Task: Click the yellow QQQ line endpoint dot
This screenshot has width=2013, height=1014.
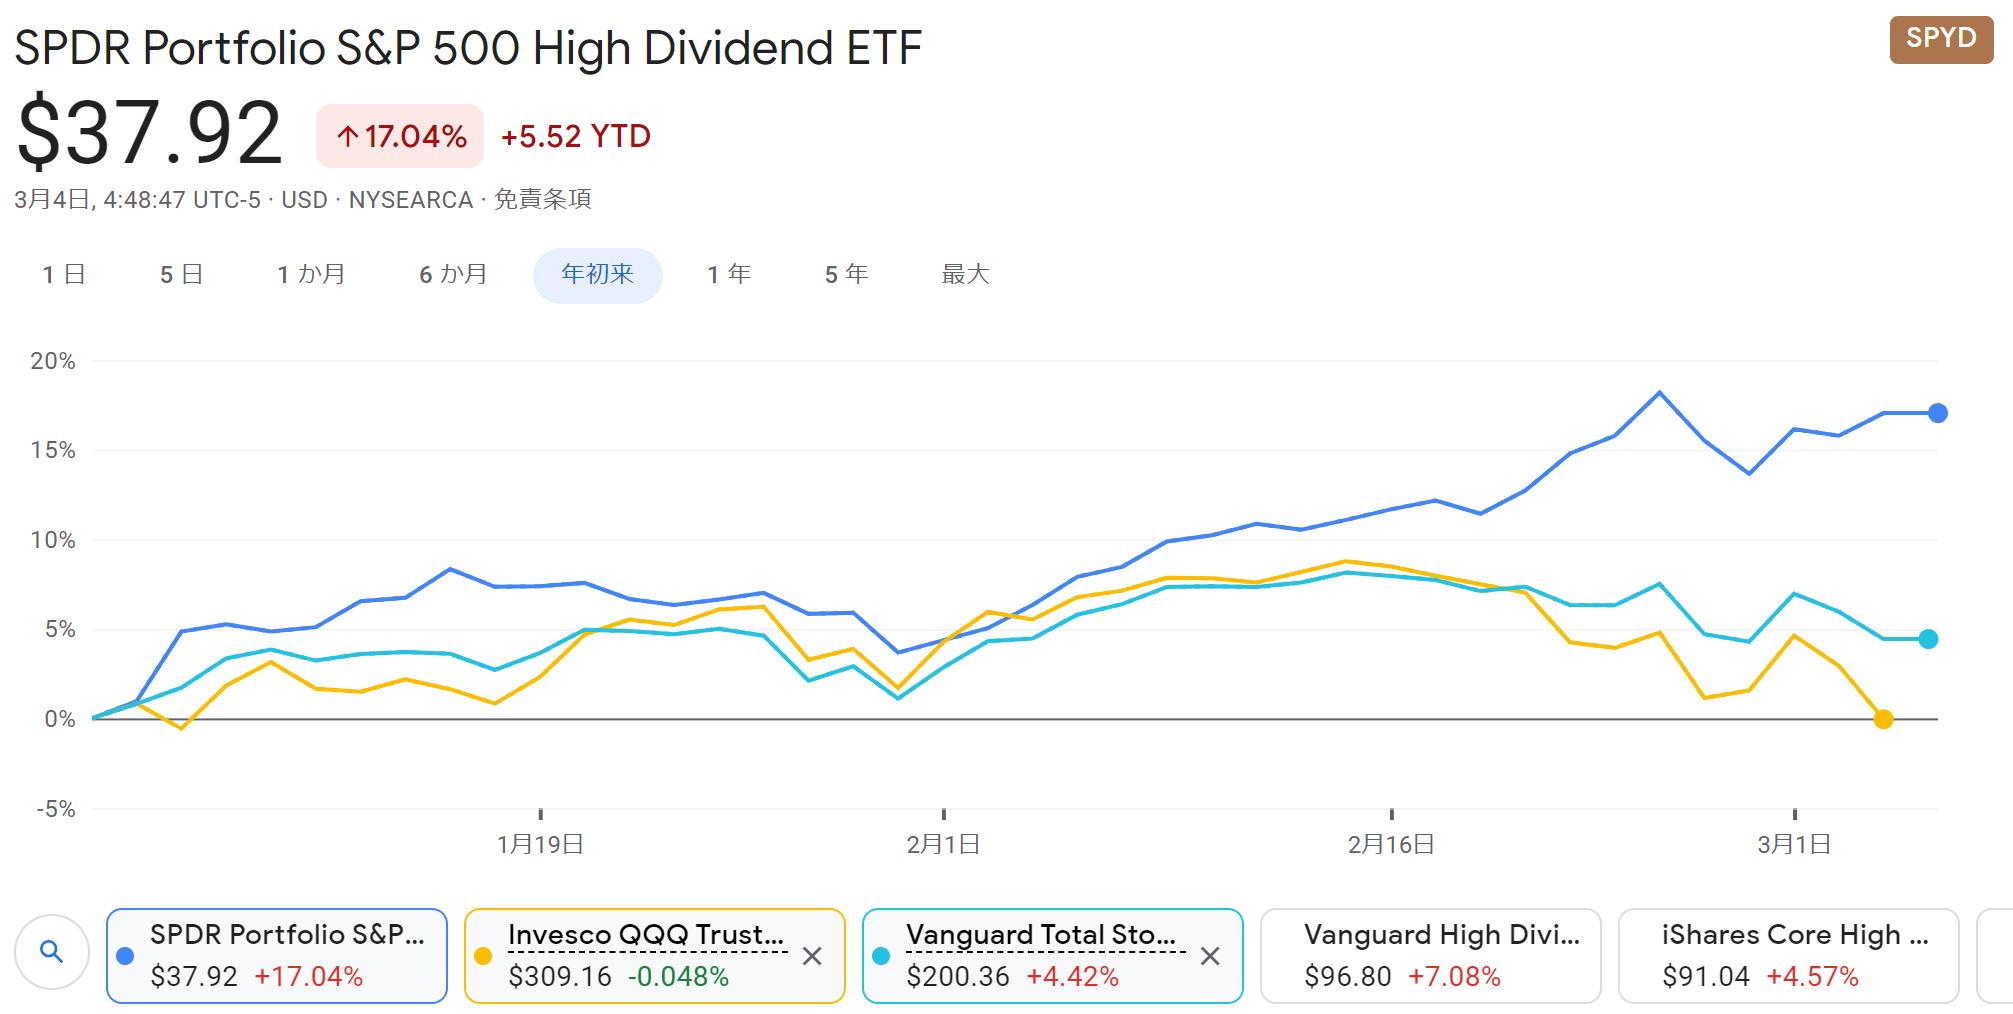Action: pyautogui.click(x=1883, y=719)
